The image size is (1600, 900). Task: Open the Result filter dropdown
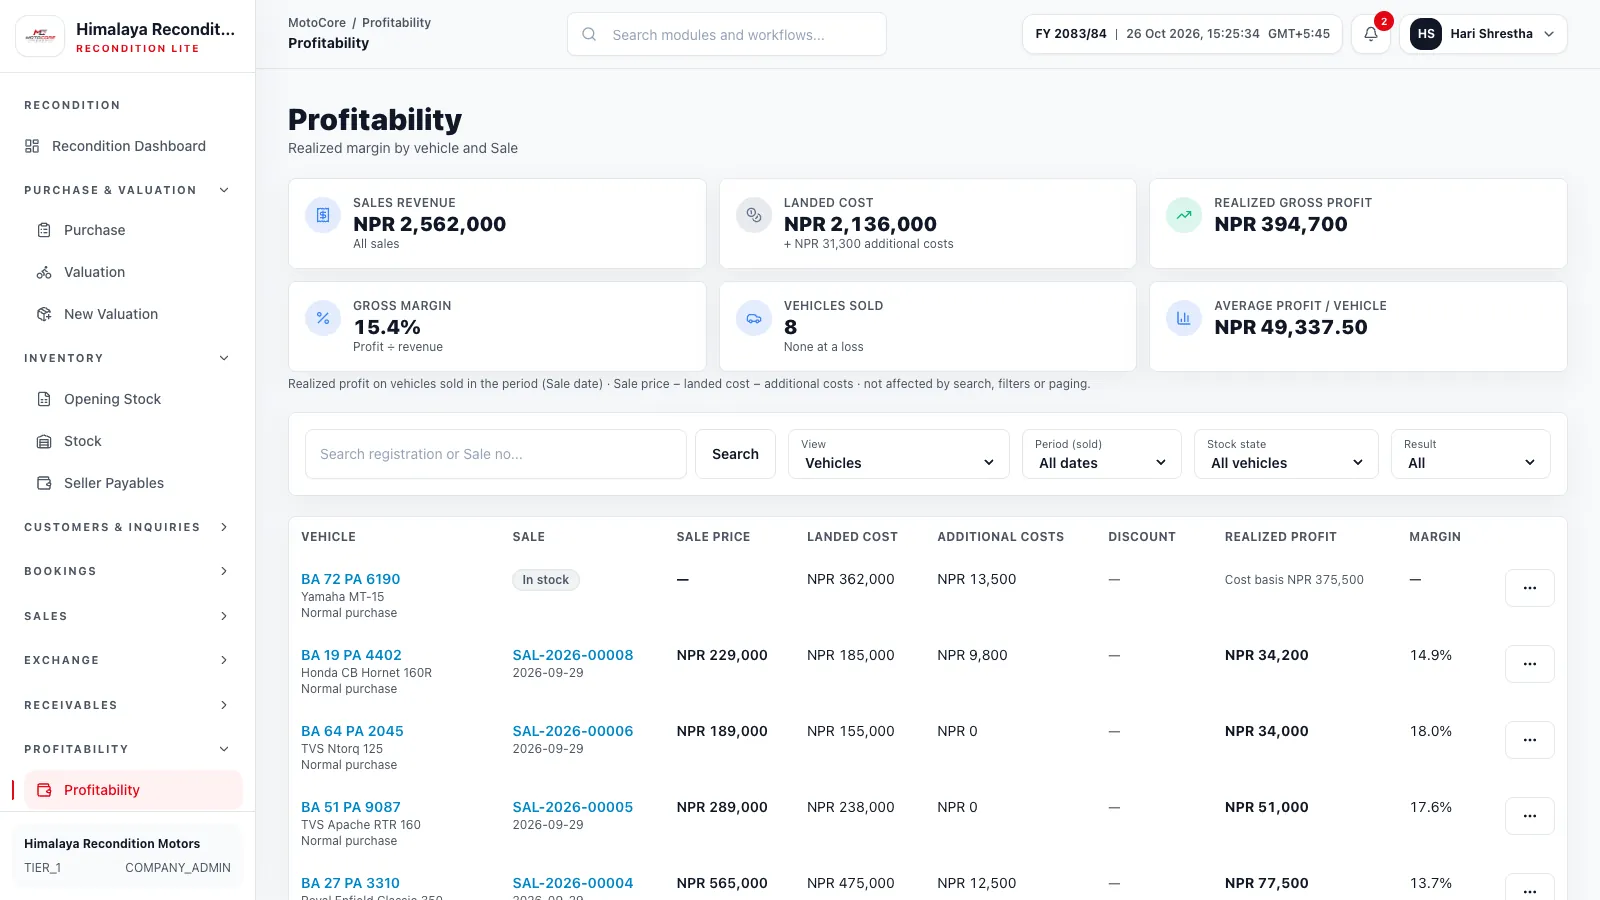[1471, 454]
